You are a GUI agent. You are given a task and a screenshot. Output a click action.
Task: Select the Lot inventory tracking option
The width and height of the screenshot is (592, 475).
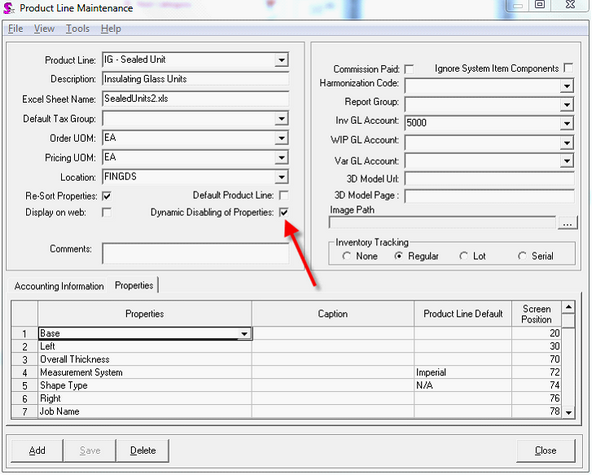pos(464,256)
